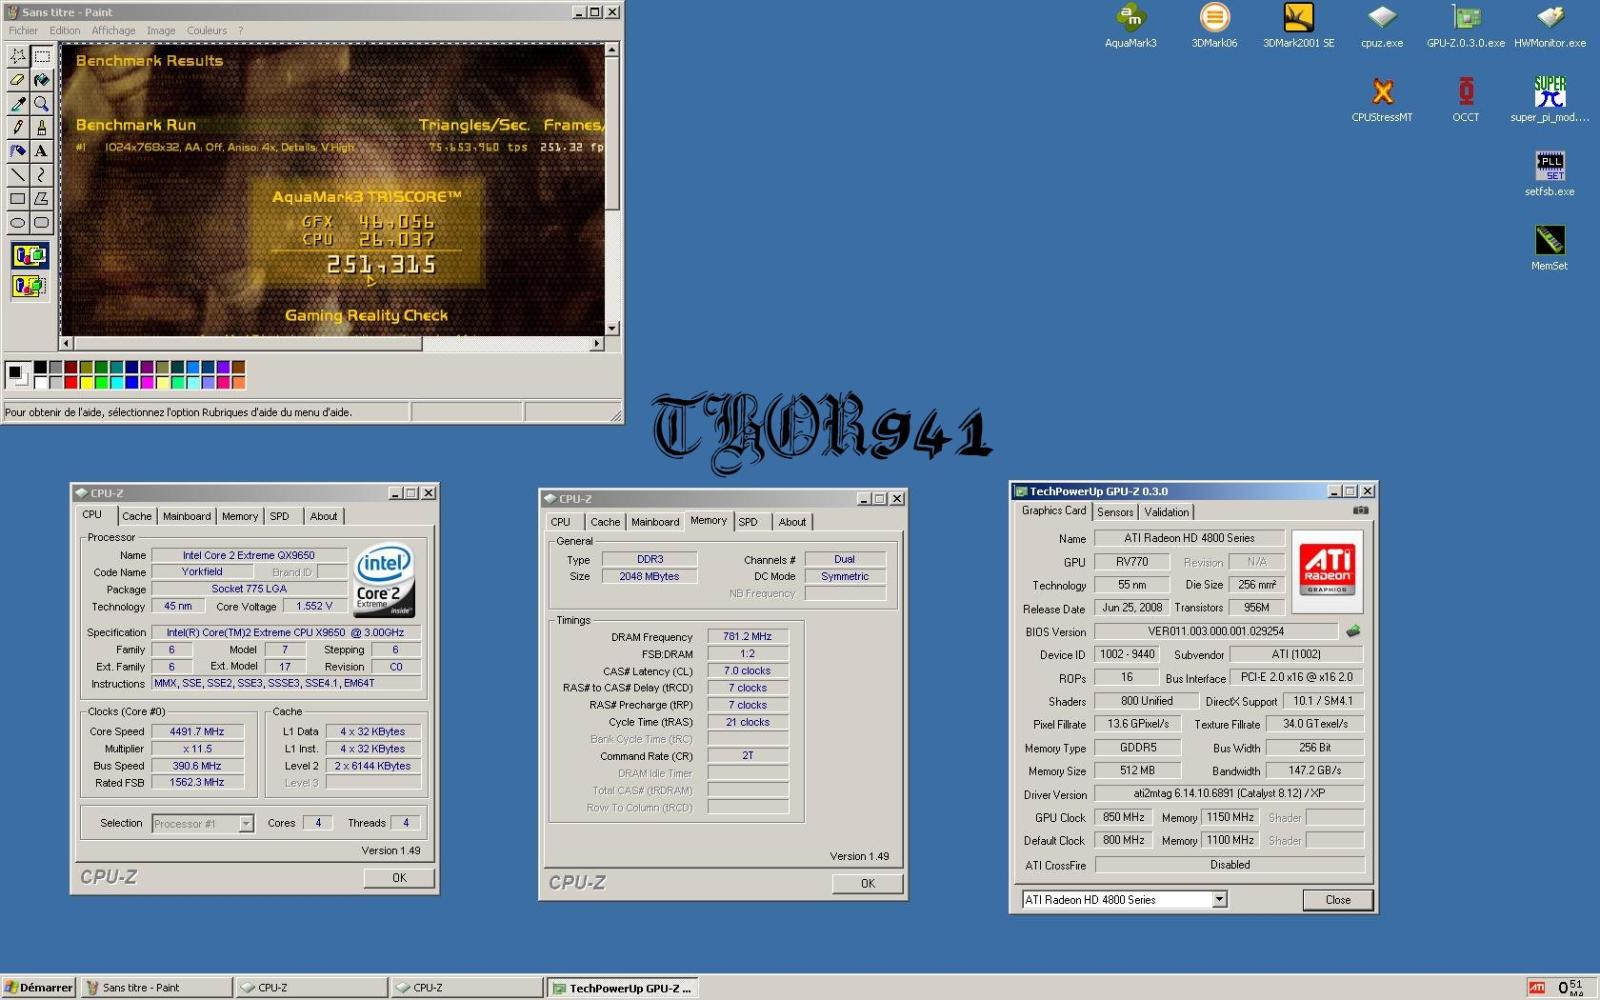
Task: Click the Paint horizontal scrollbar right arrow
Action: point(597,343)
